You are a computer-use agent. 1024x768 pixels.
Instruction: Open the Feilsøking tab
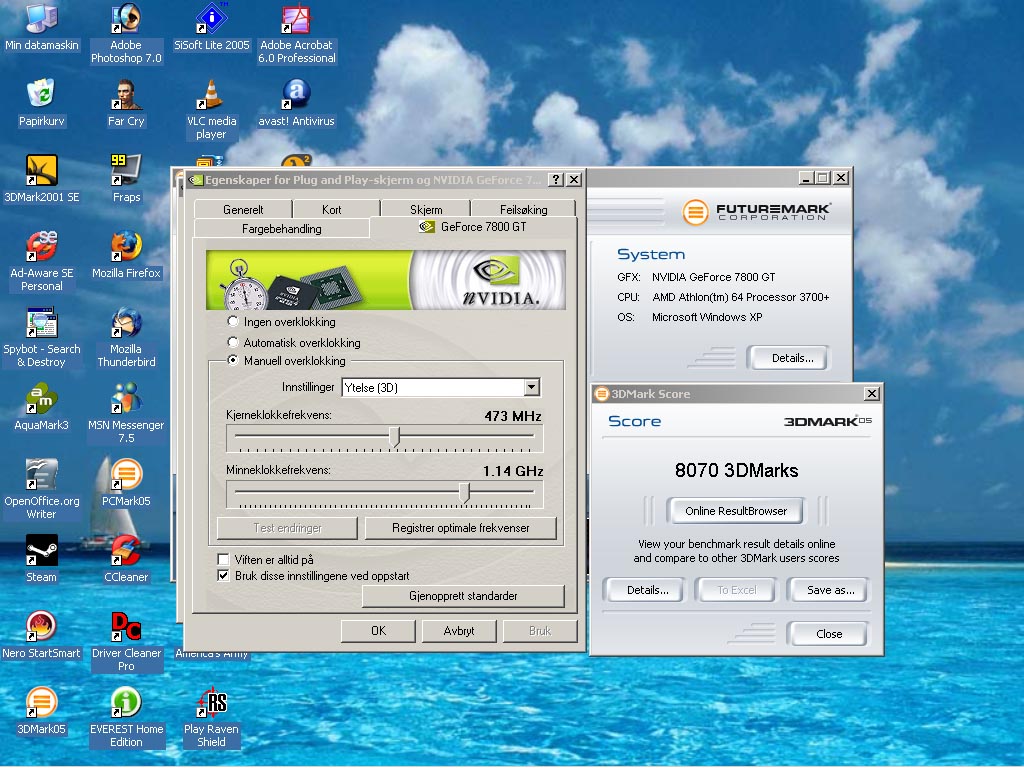coord(523,209)
